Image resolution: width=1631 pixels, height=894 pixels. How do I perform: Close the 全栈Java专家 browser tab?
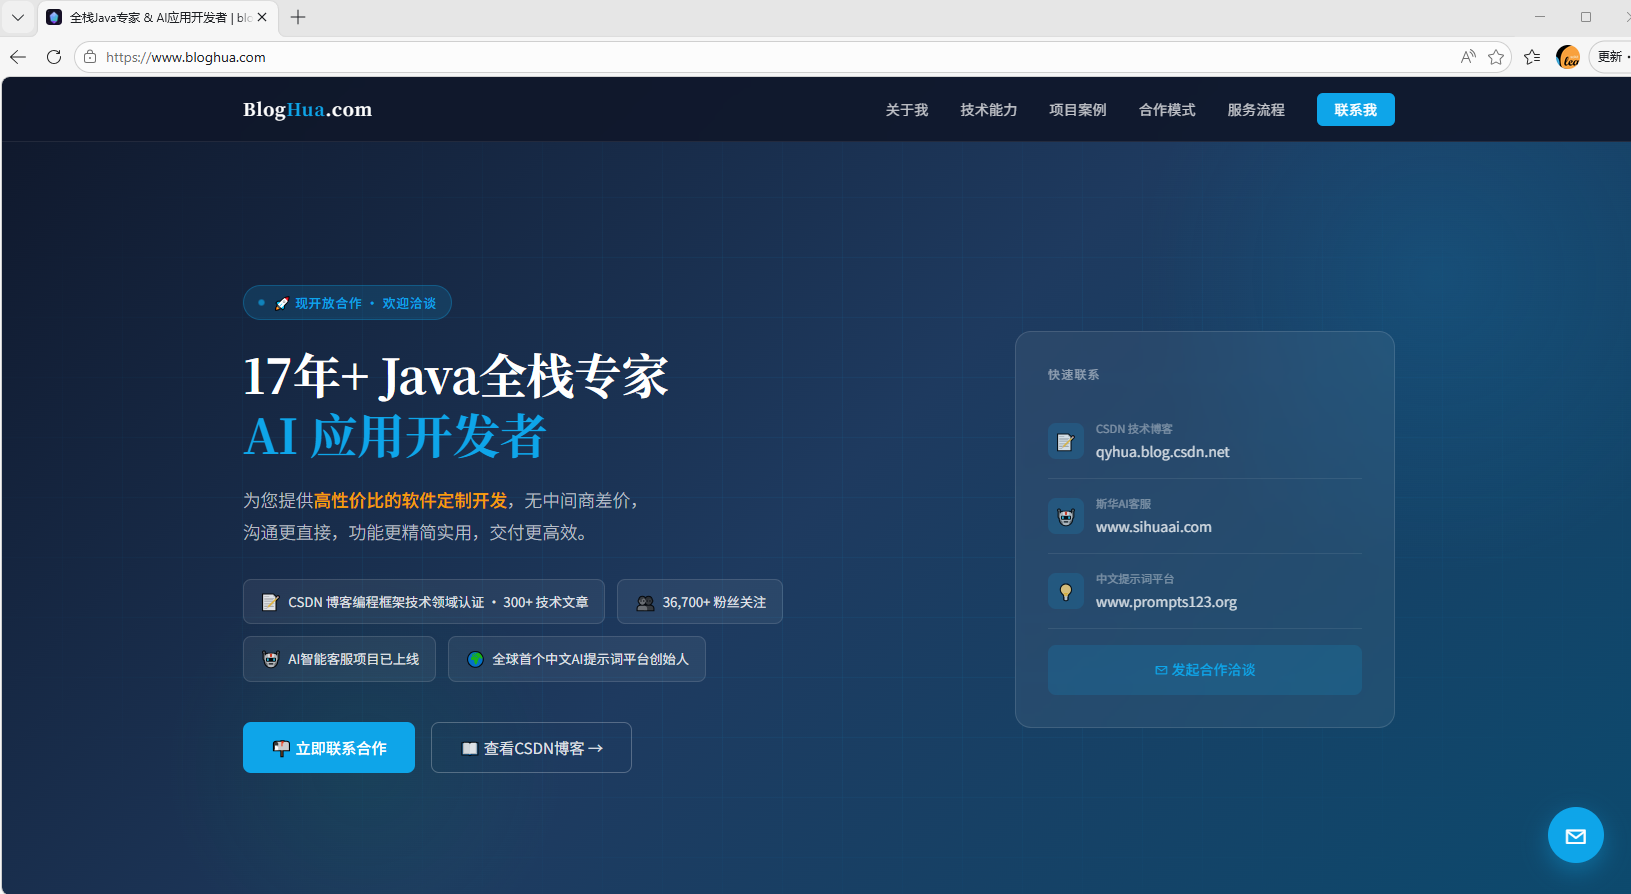pos(262,17)
